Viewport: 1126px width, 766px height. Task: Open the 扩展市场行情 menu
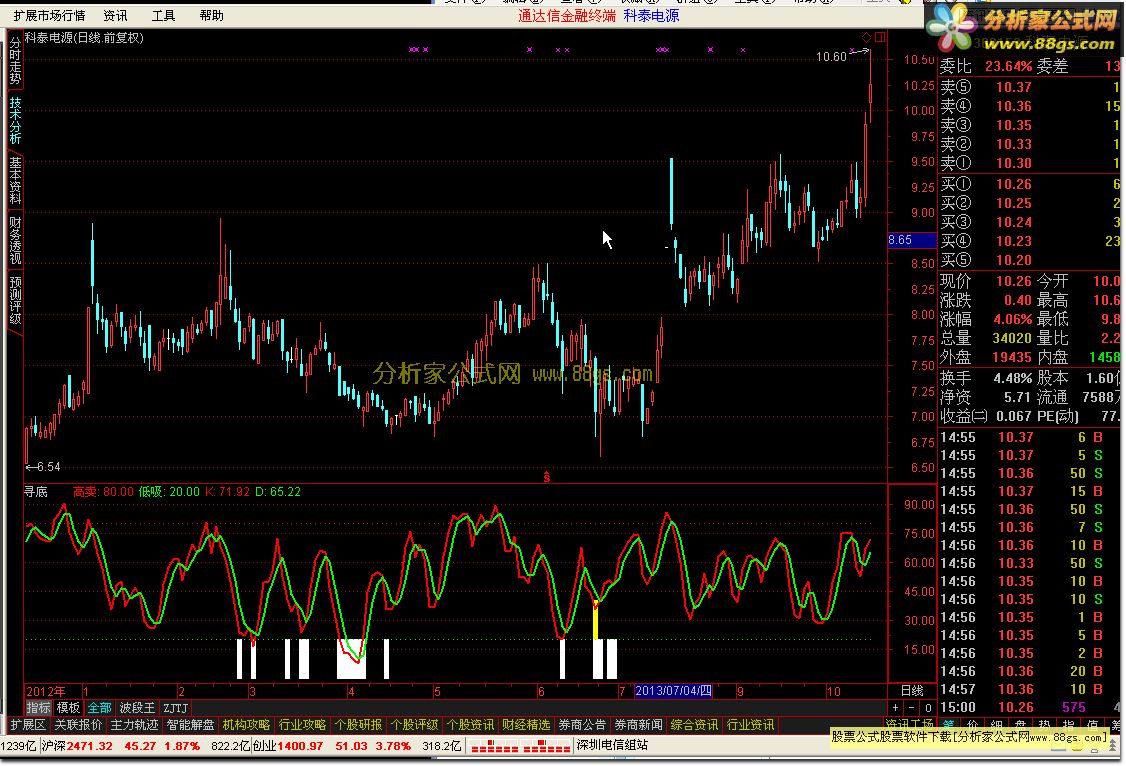49,15
